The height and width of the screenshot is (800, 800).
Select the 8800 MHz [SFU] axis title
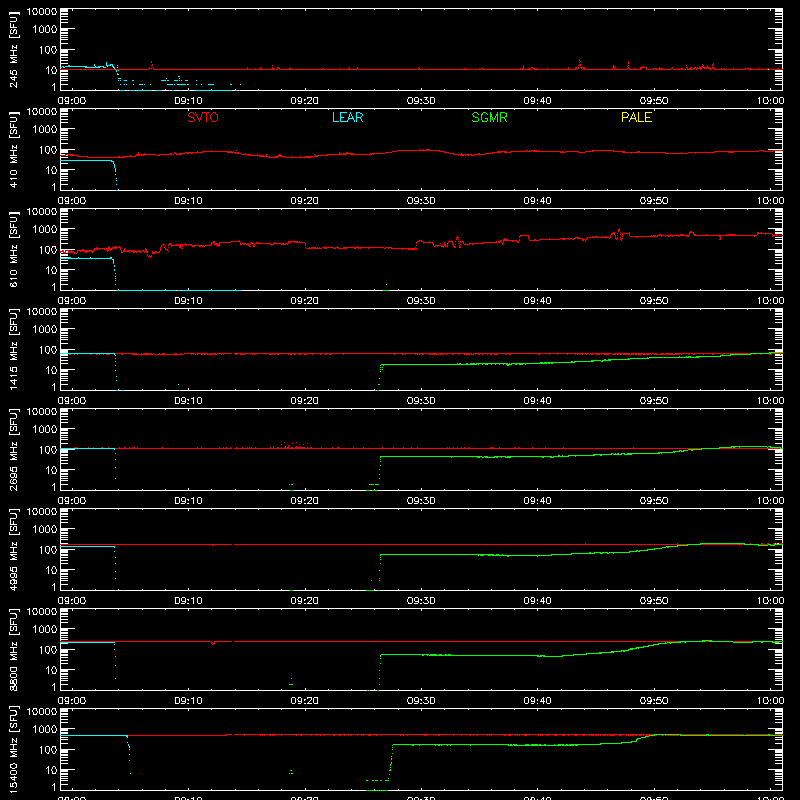(x=14, y=650)
